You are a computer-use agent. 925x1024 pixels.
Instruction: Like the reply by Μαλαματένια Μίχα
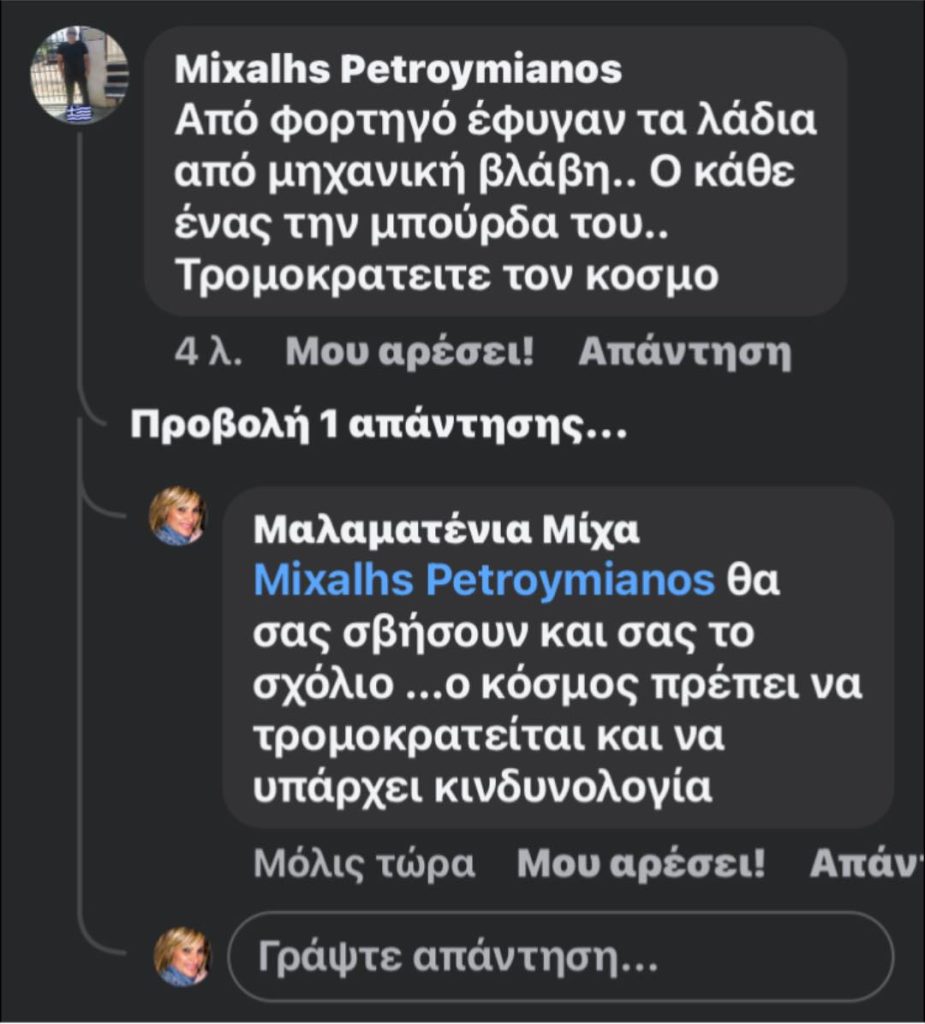640,863
